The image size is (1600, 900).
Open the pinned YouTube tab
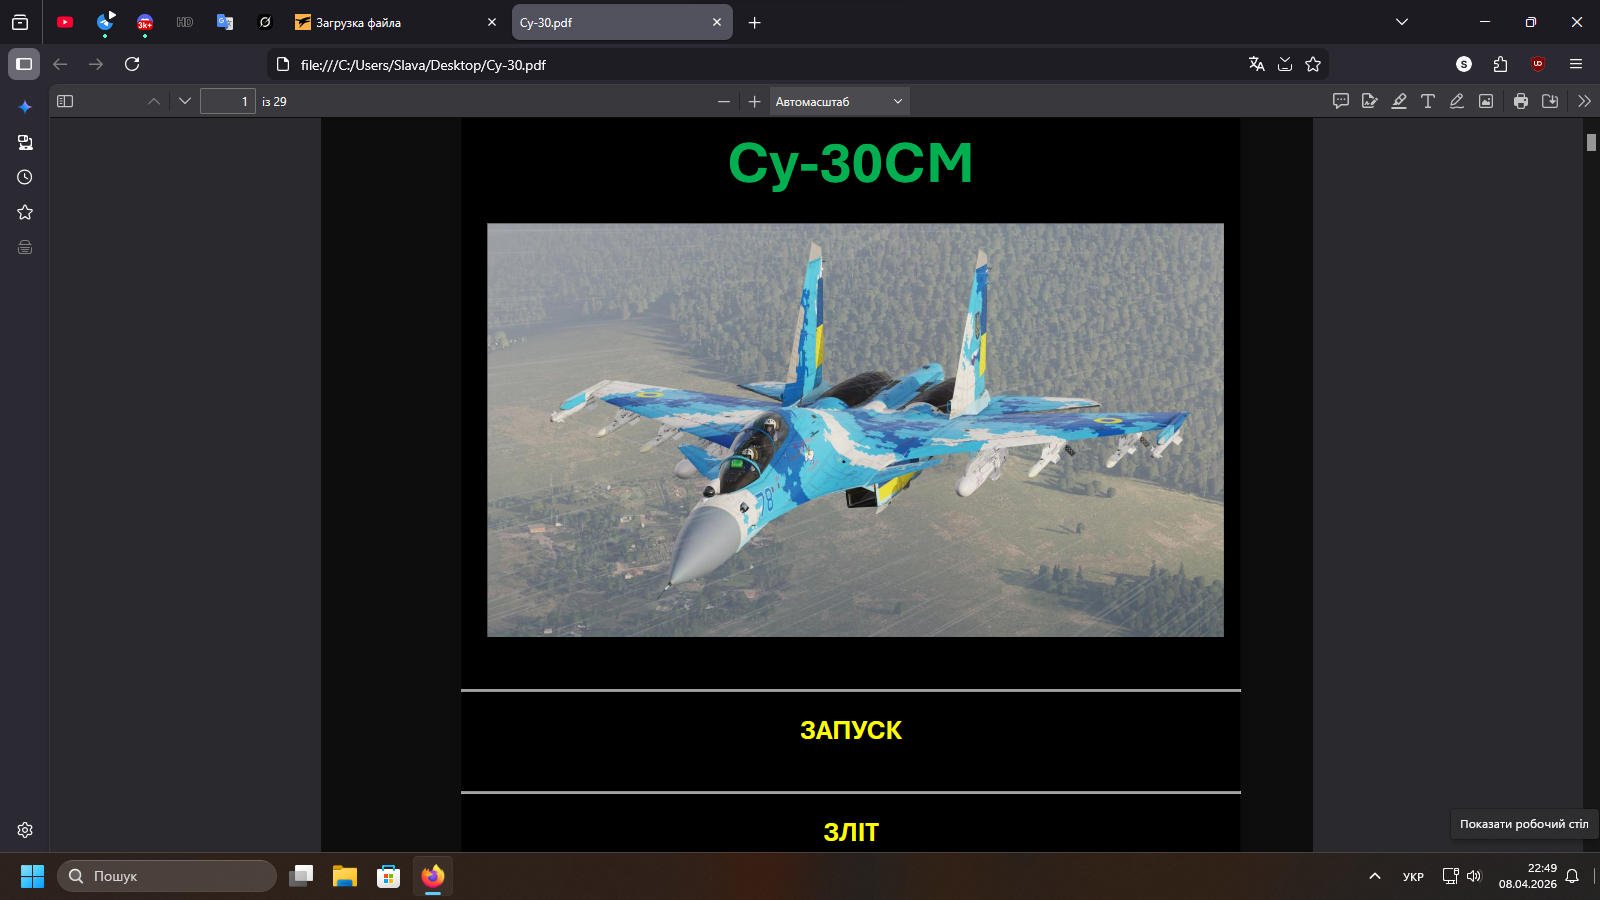(65, 22)
